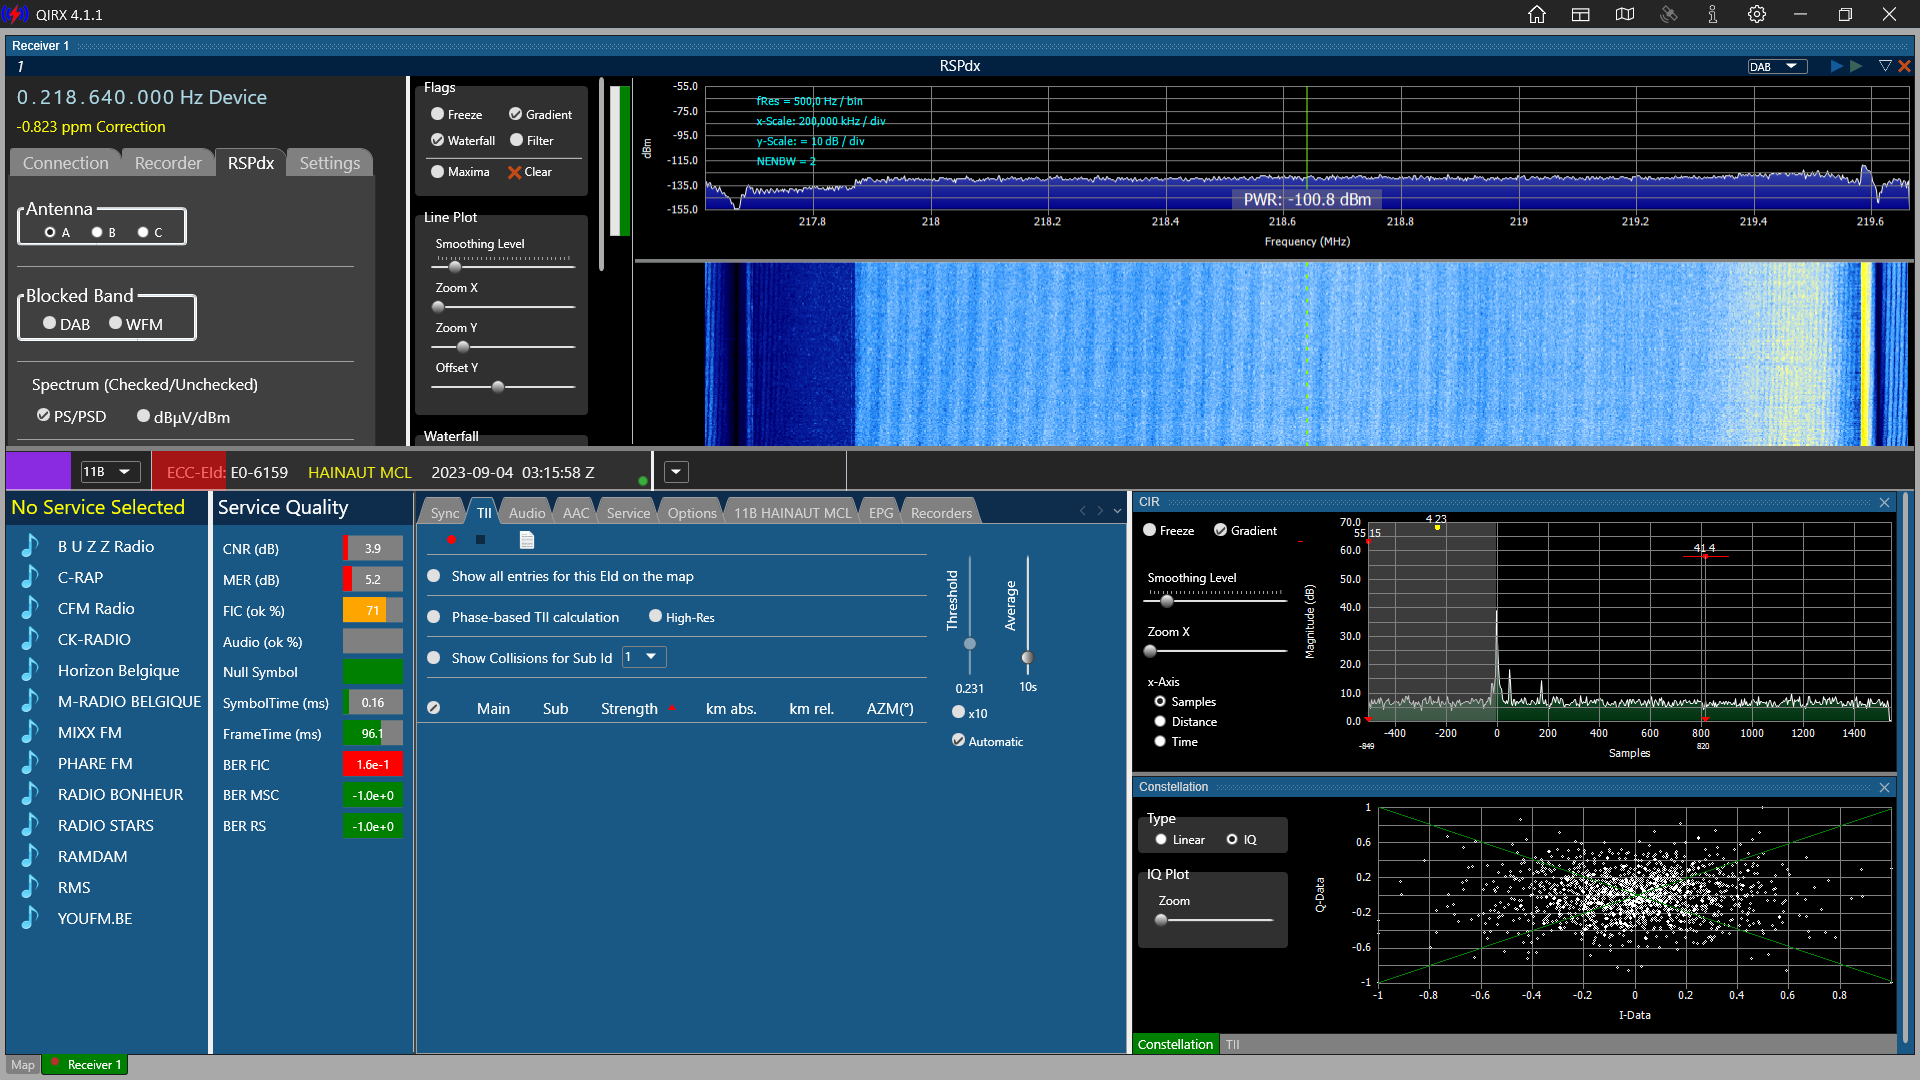The width and height of the screenshot is (1920, 1080).
Task: Click the Map button at bottom left
Action: coord(22,1065)
